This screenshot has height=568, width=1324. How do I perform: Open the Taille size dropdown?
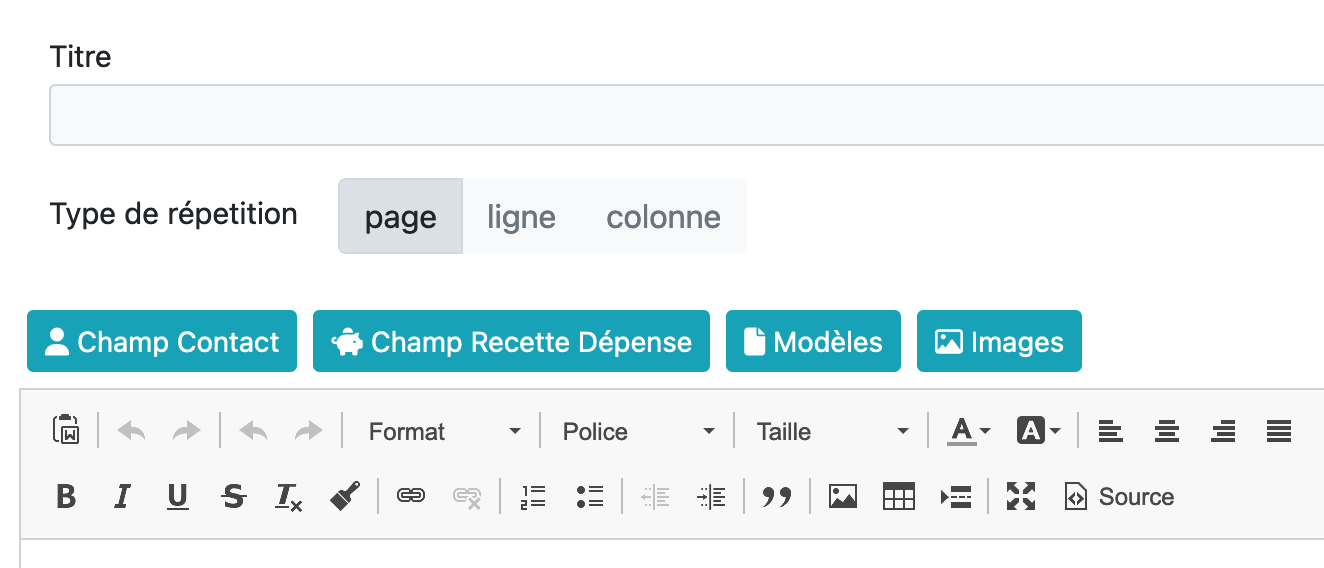[833, 431]
